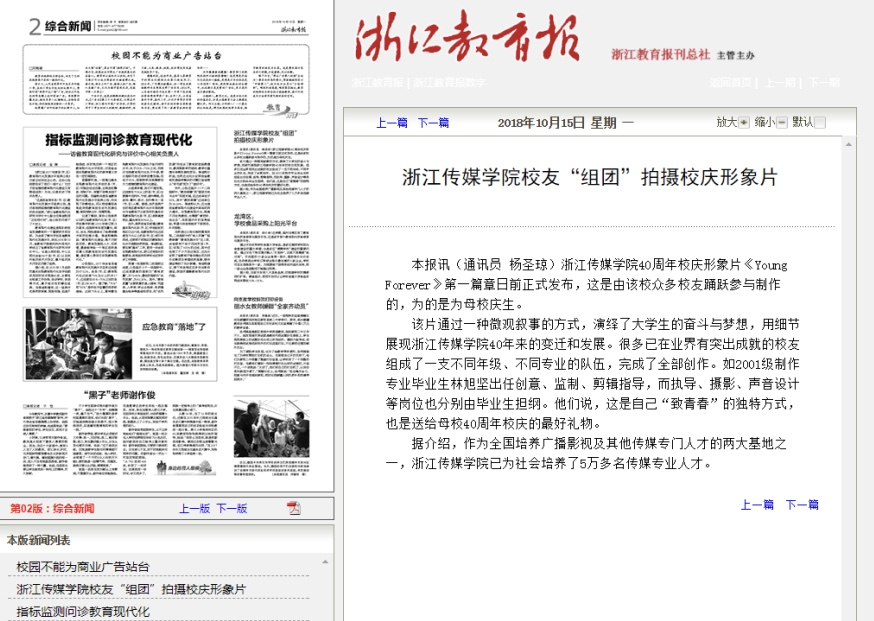
Task: Click the 放大 zoom-in plus icon
Action: 744,123
